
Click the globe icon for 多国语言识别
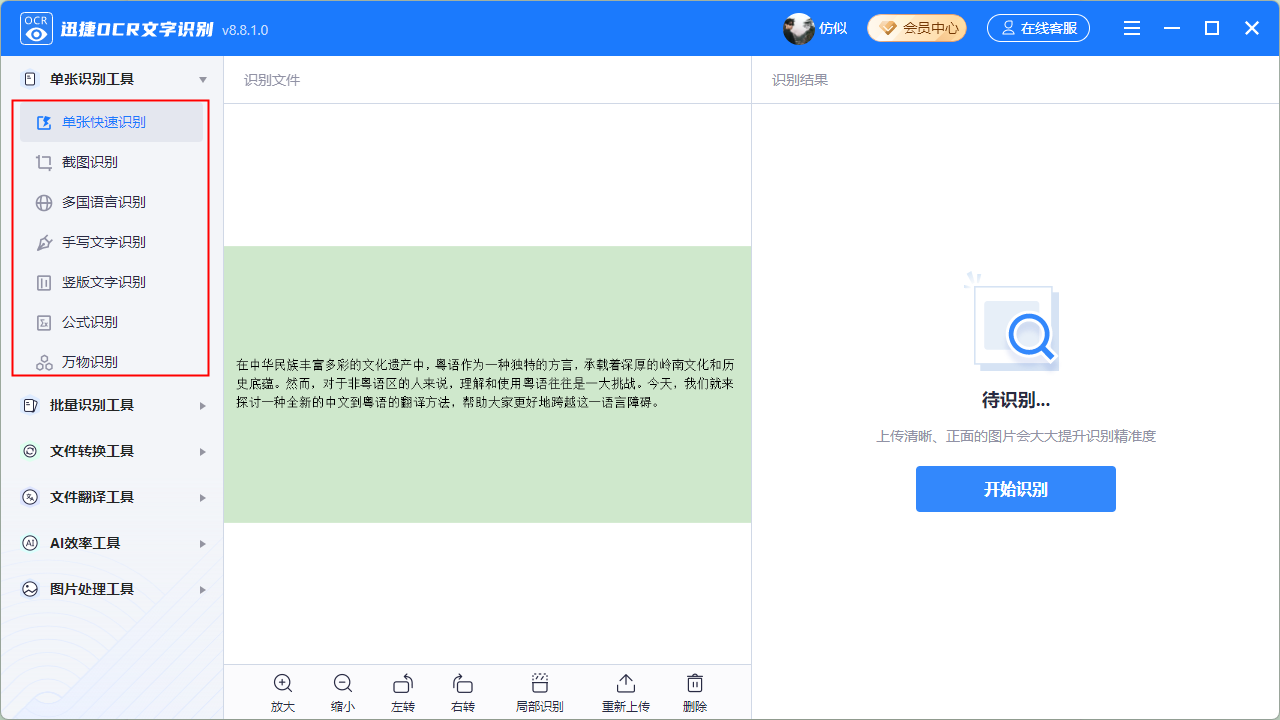(x=44, y=202)
